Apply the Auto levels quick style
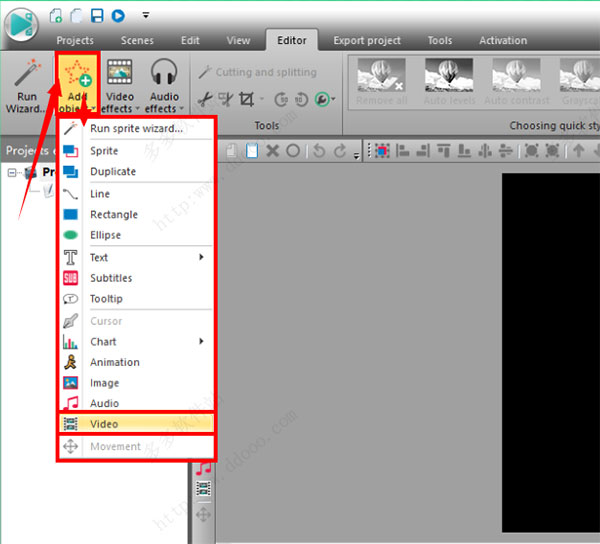Viewport: 600px width, 544px height. click(x=449, y=82)
